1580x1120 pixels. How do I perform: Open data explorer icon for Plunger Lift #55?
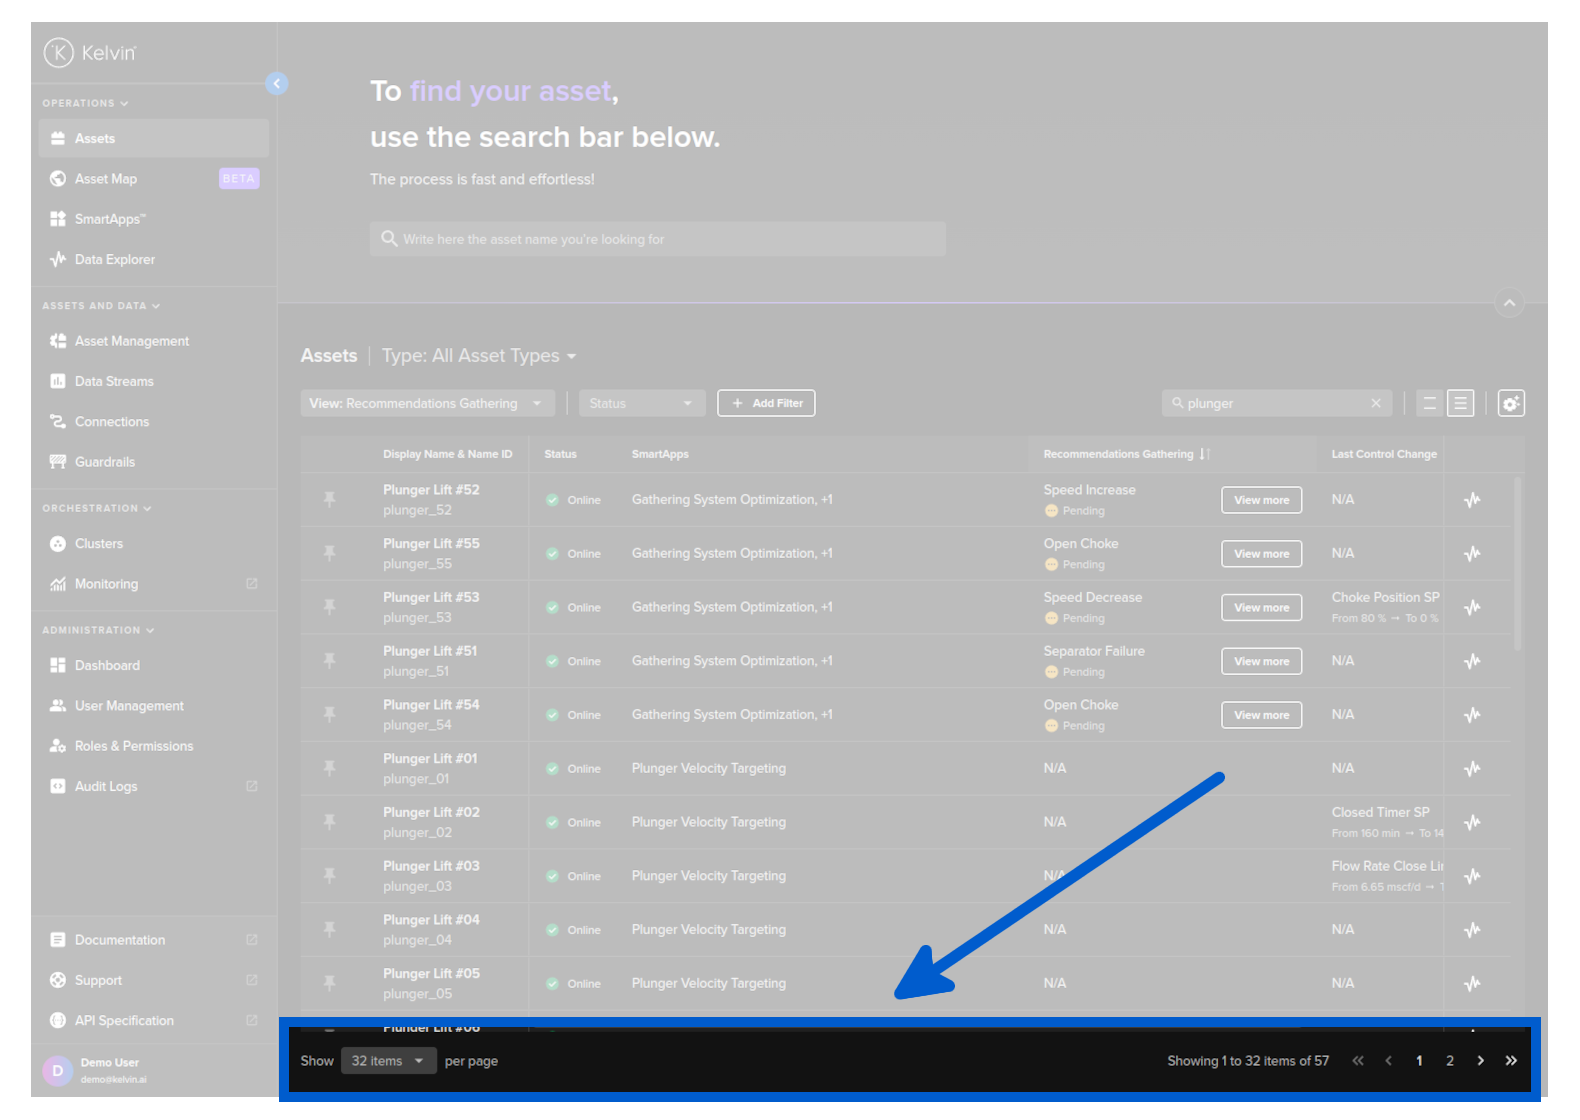(1472, 554)
